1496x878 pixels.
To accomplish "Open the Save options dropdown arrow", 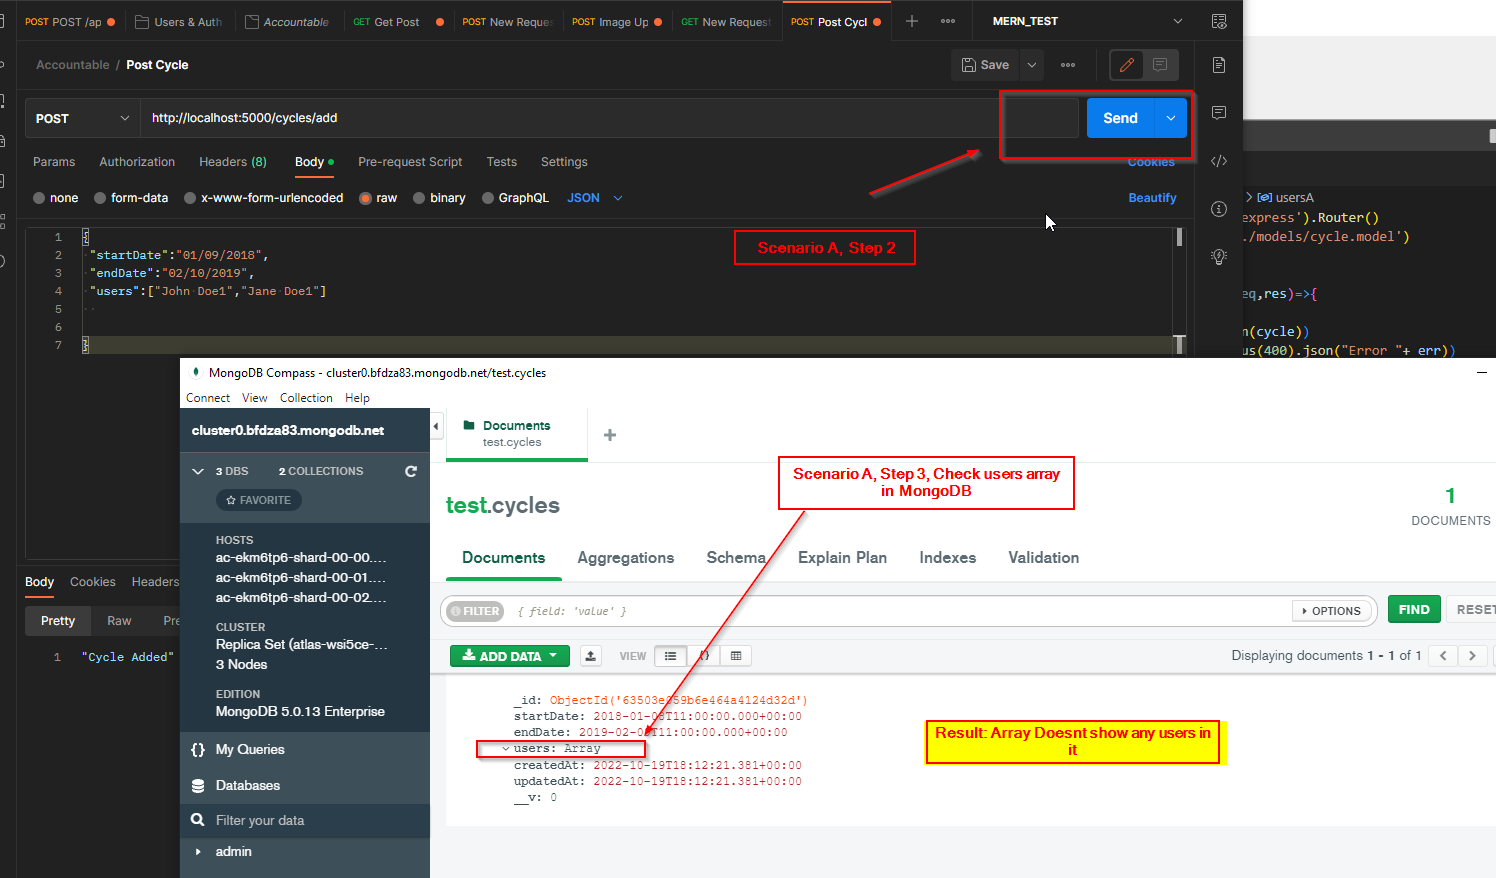I will (x=1032, y=65).
